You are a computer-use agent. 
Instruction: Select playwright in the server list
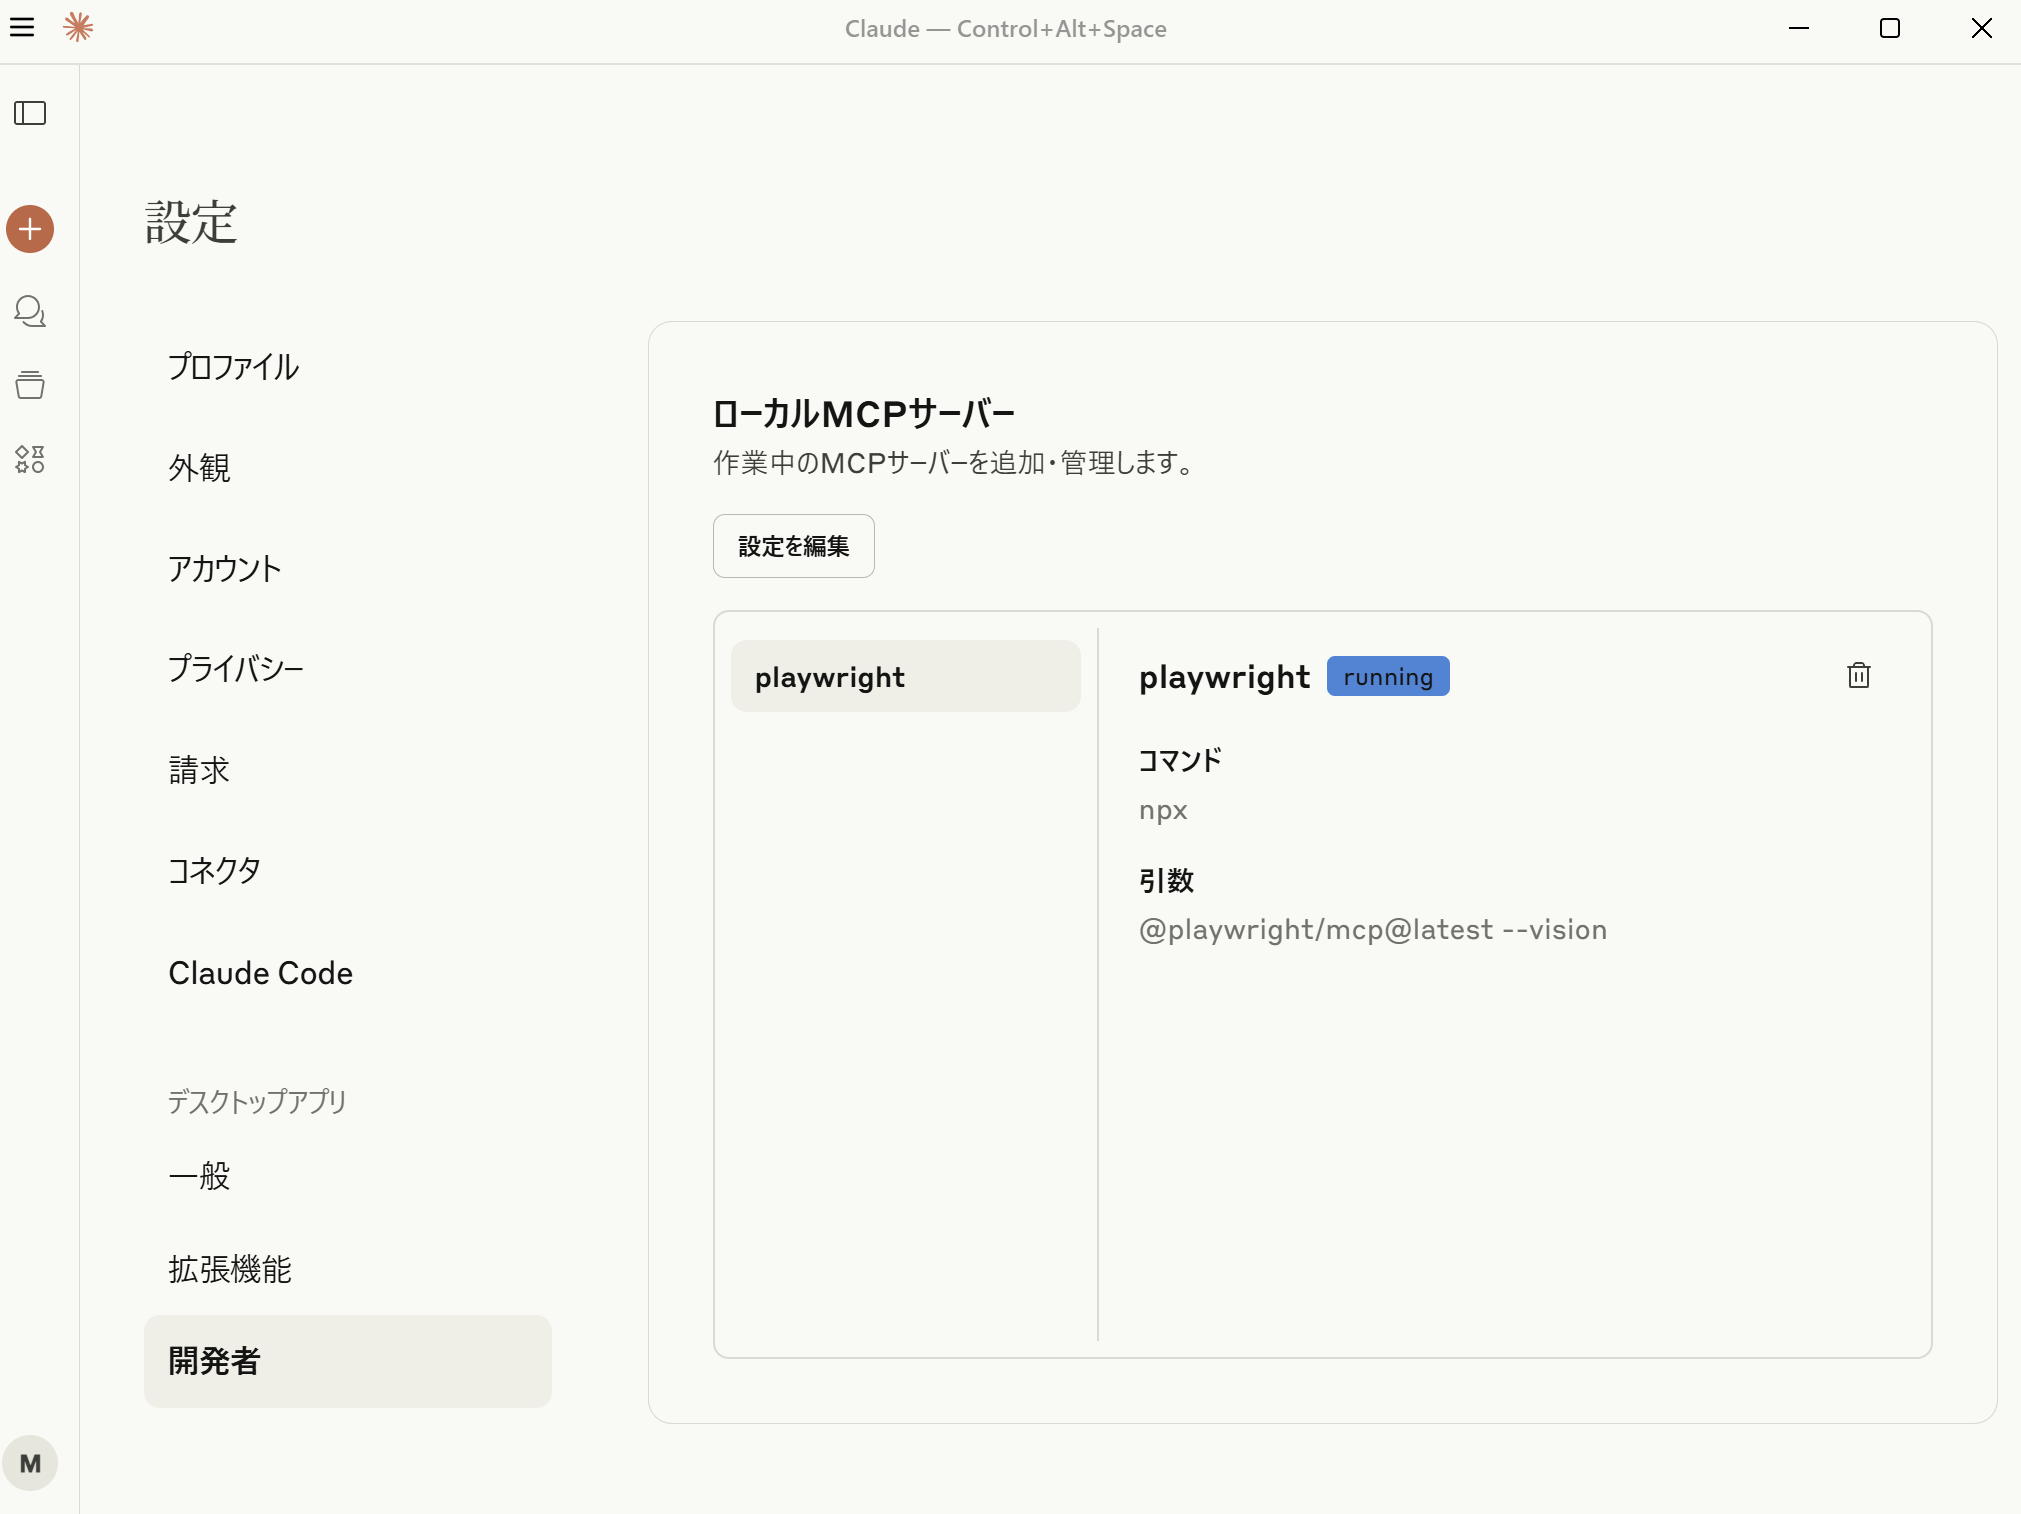[x=906, y=677]
